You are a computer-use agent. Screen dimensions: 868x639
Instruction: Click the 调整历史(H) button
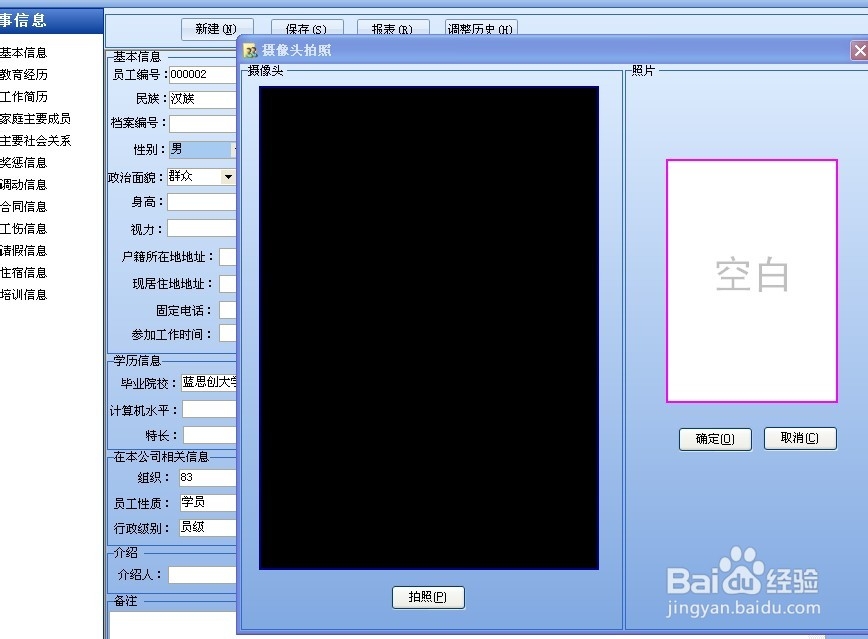click(480, 29)
